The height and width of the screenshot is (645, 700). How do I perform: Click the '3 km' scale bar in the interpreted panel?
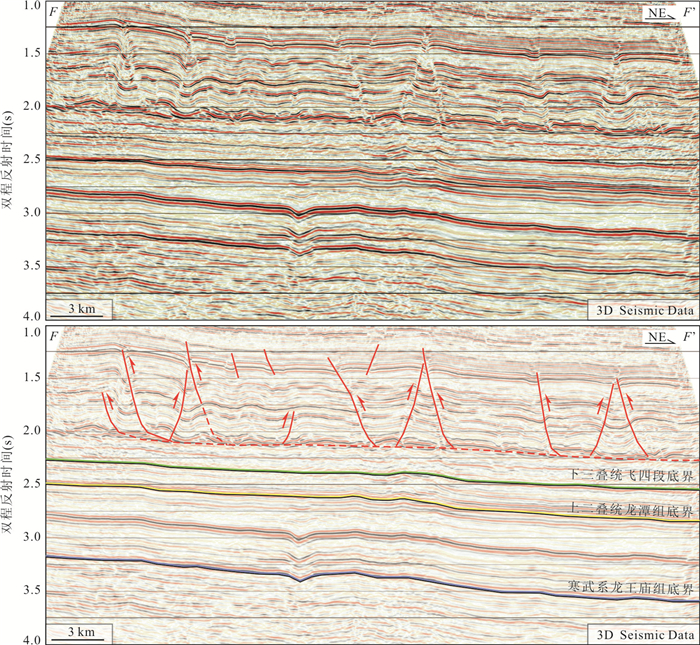tap(79, 634)
